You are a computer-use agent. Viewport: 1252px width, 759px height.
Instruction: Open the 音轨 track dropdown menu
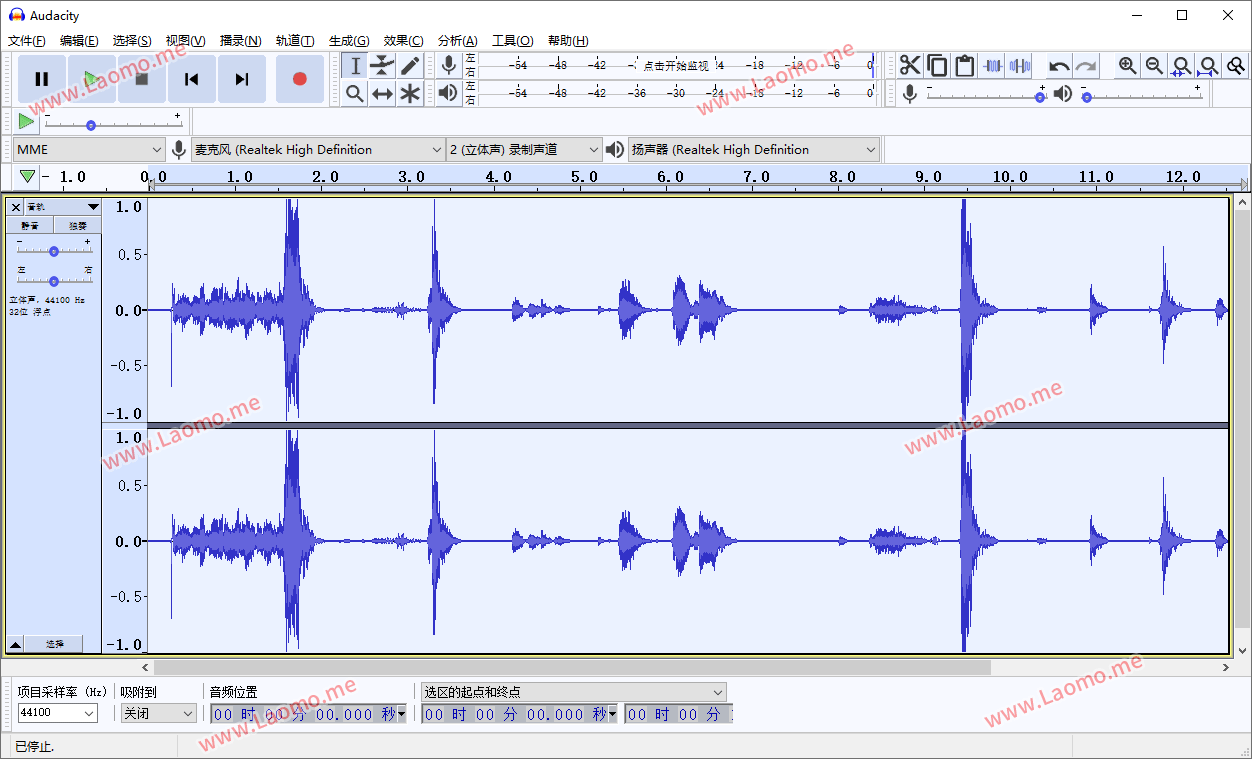coord(62,207)
